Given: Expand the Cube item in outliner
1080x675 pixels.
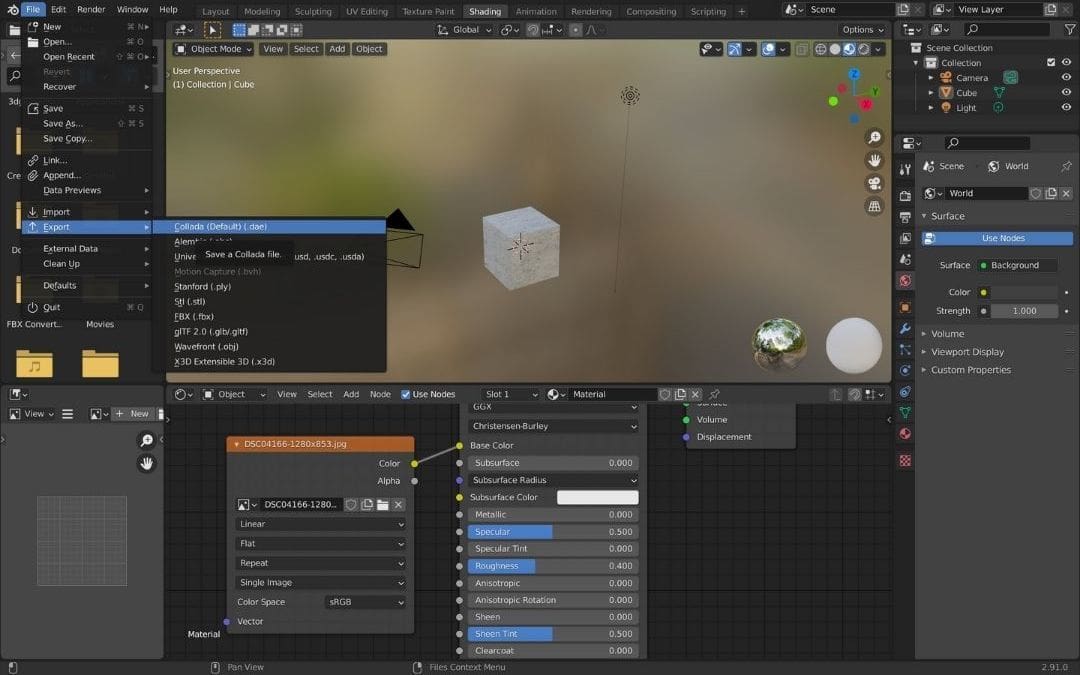Looking at the screenshot, I should point(931,92).
